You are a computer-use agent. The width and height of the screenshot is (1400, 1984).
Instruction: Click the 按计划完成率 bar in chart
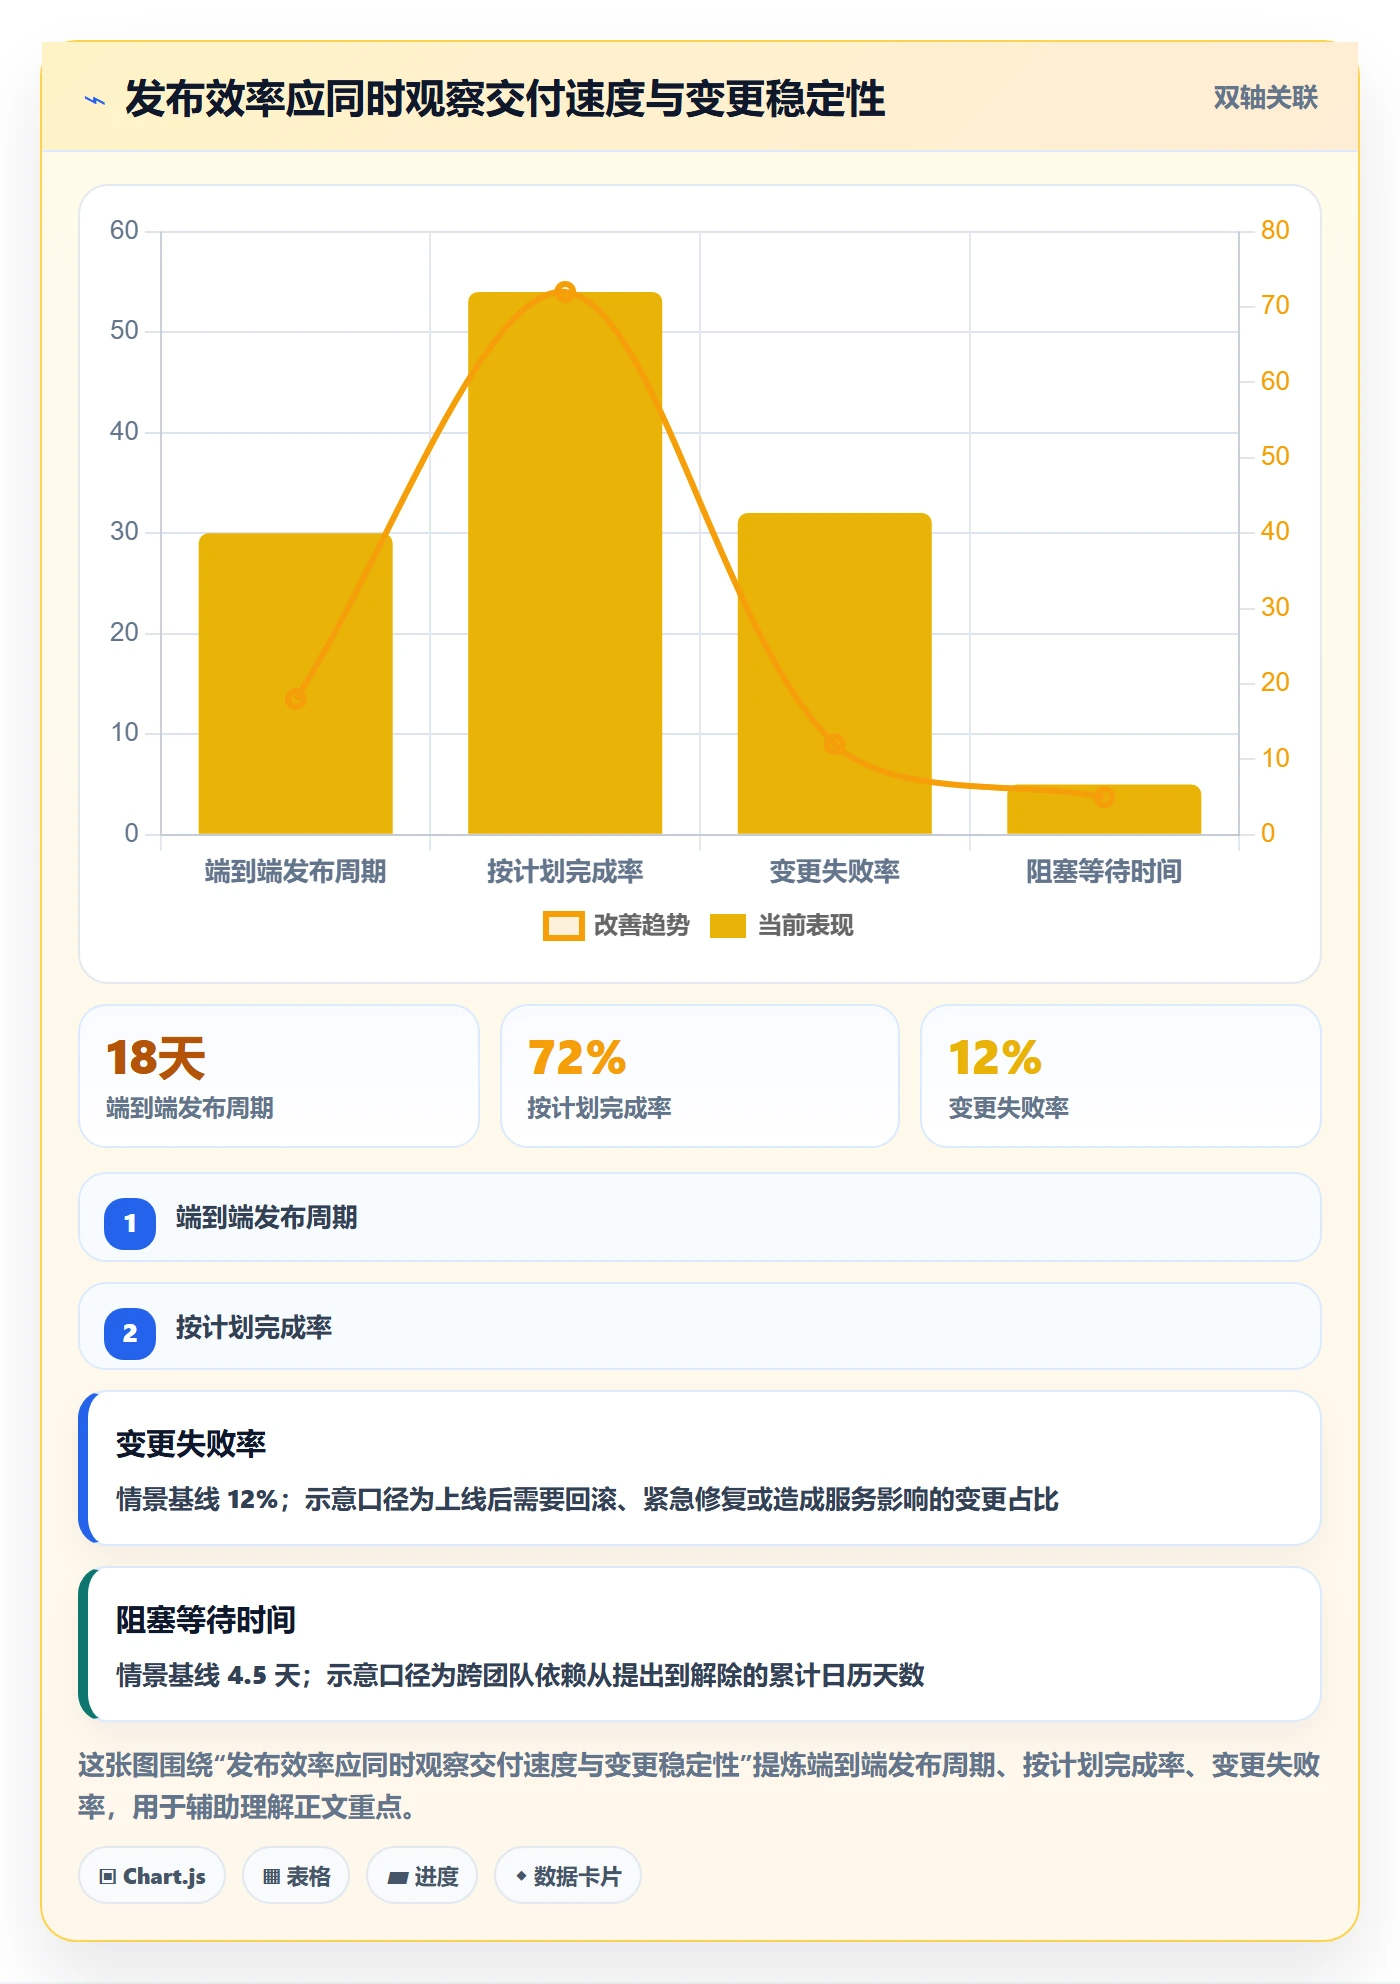[565, 563]
